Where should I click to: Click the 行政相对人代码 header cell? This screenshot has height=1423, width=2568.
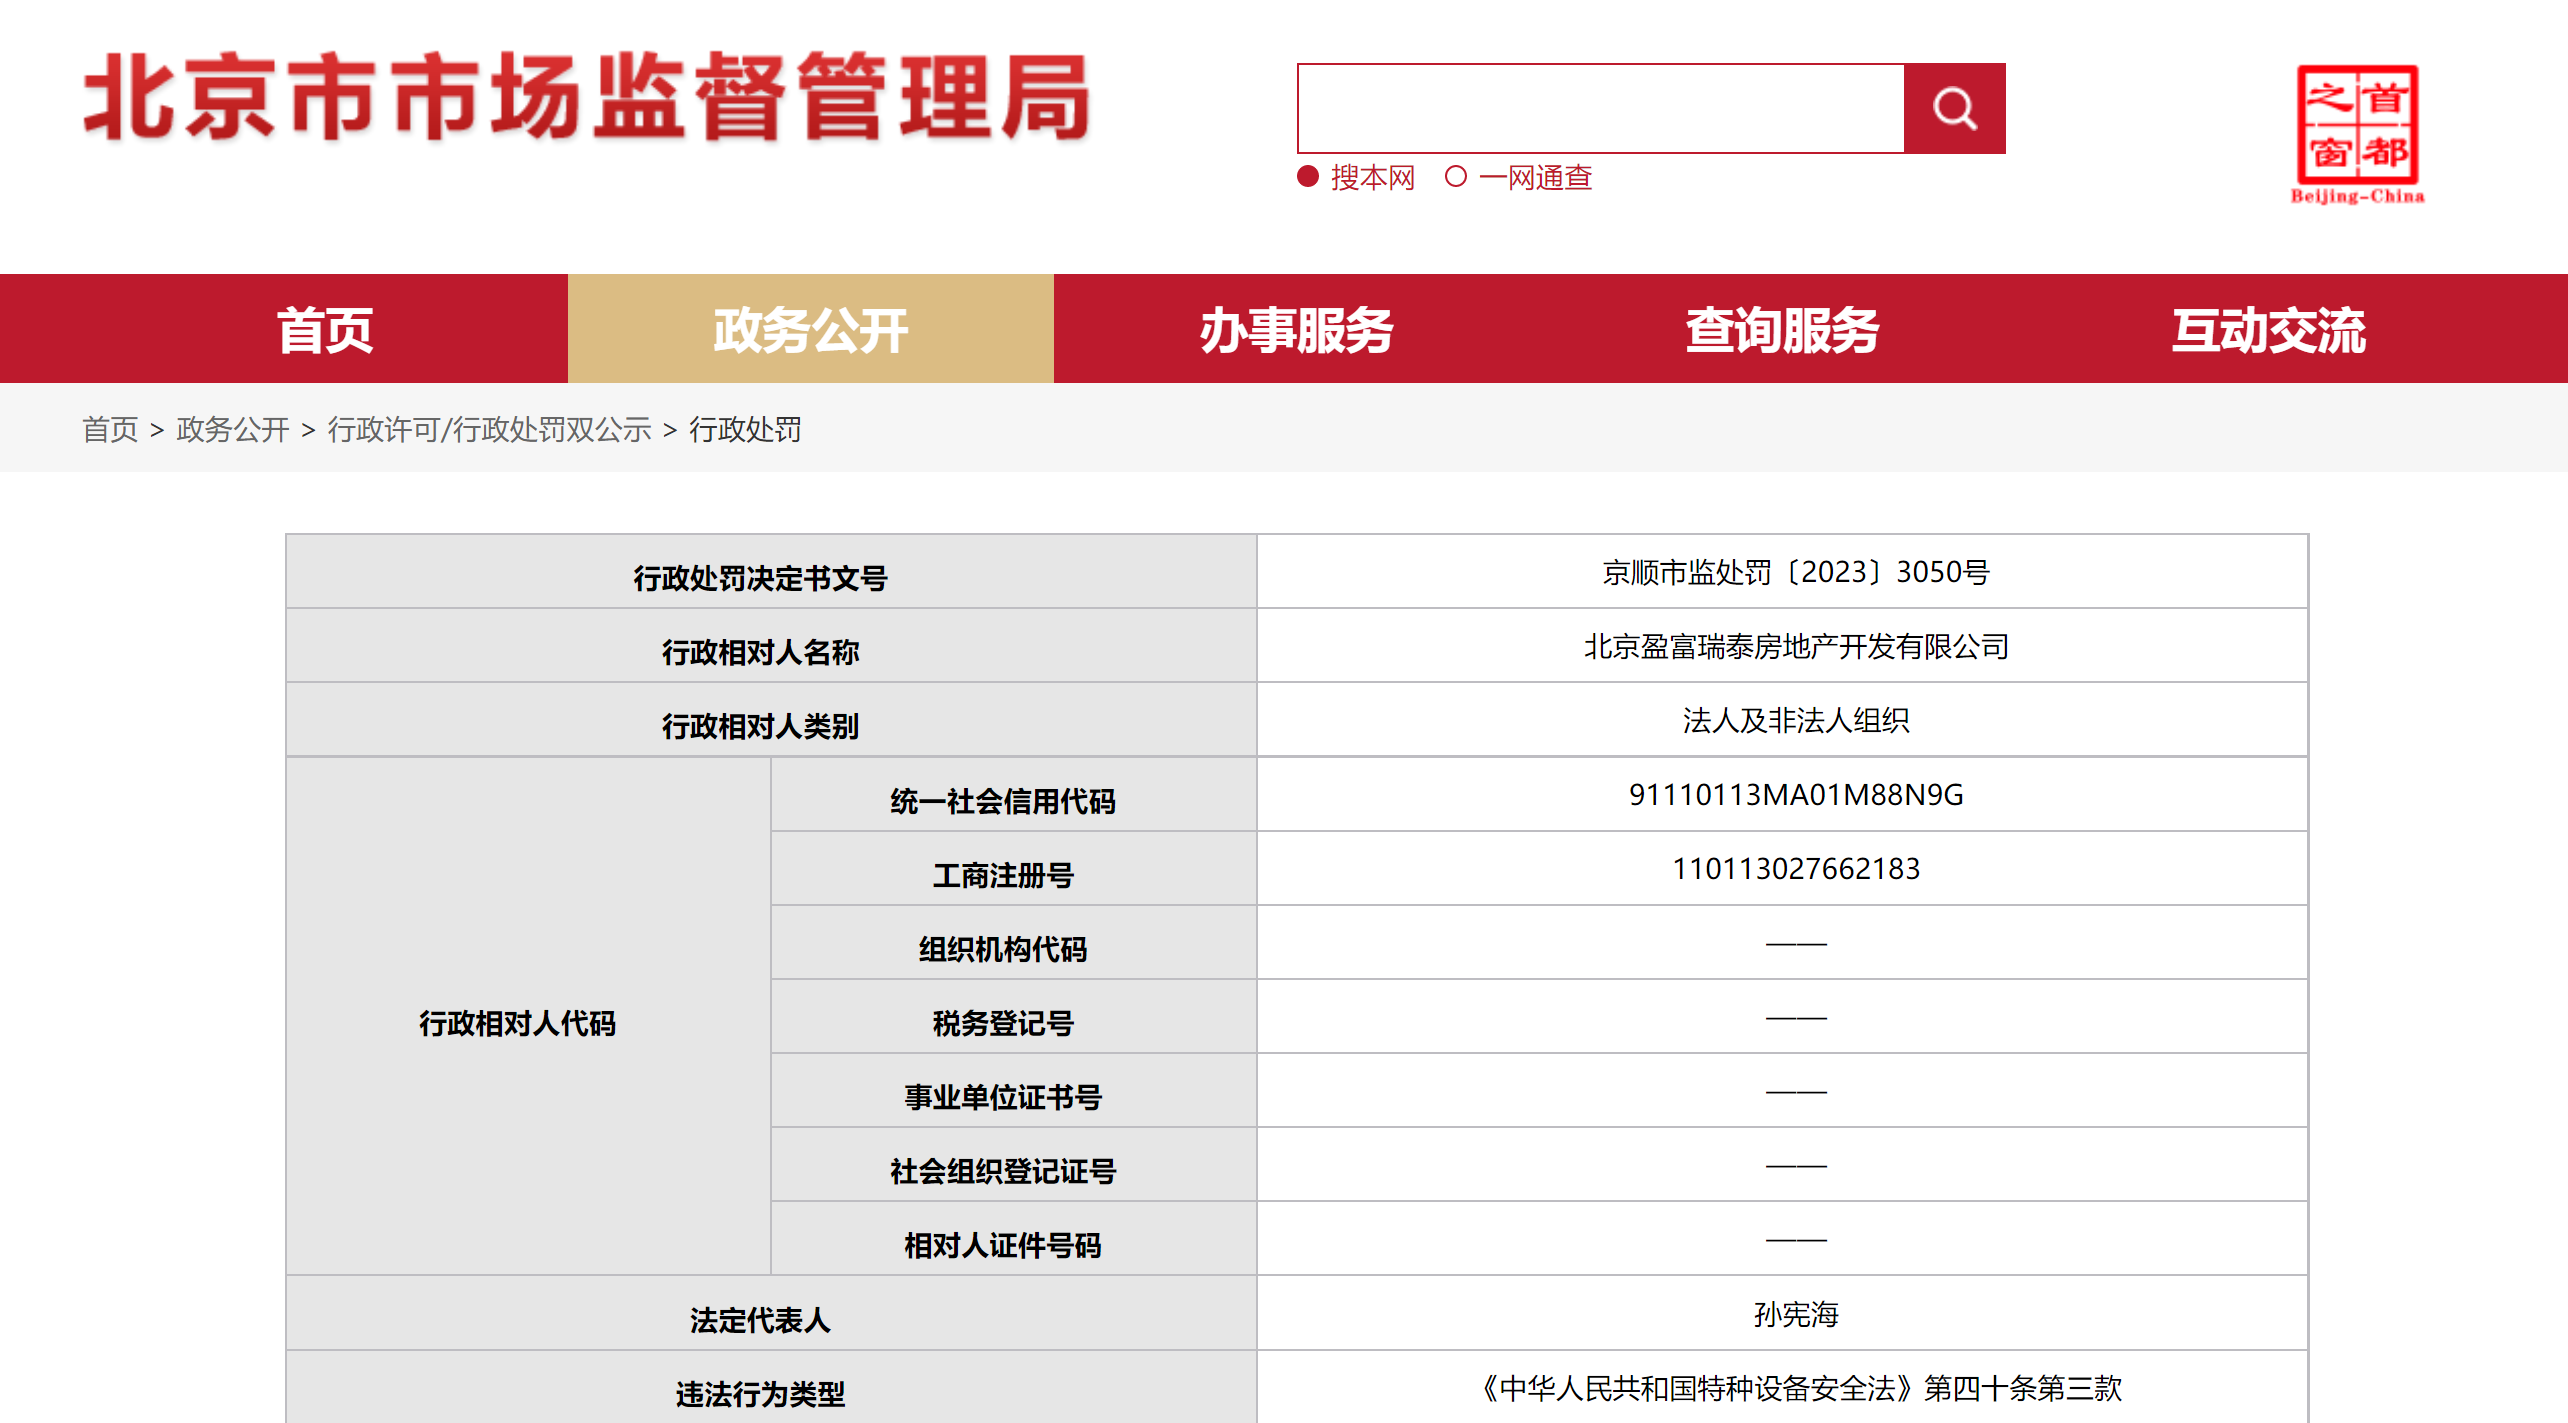[x=528, y=1016]
